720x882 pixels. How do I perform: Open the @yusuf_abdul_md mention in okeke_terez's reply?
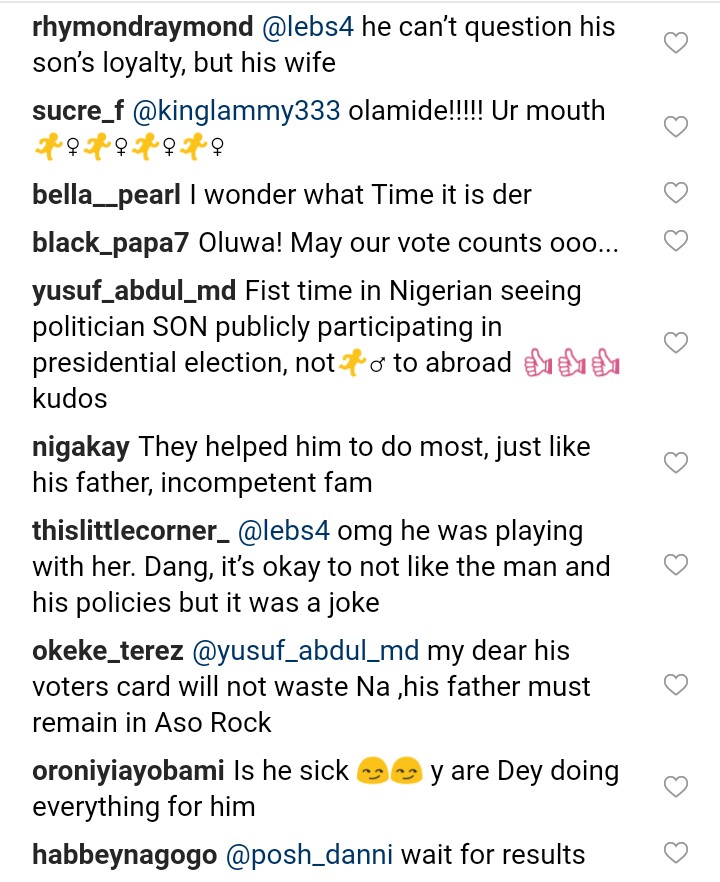(x=305, y=651)
